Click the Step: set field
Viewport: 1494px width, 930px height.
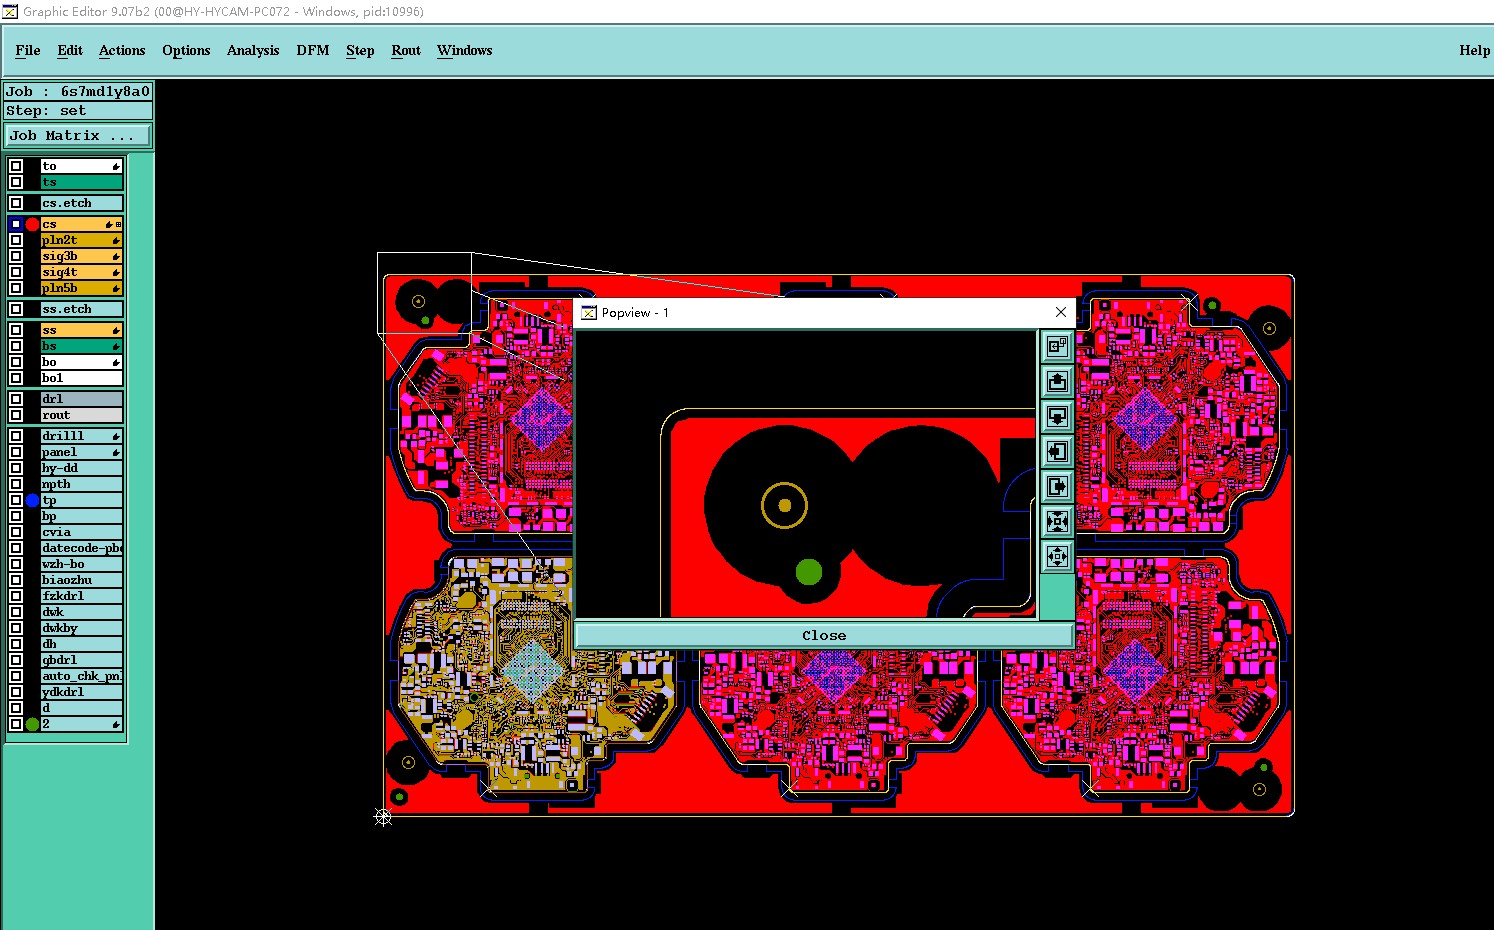[79, 111]
